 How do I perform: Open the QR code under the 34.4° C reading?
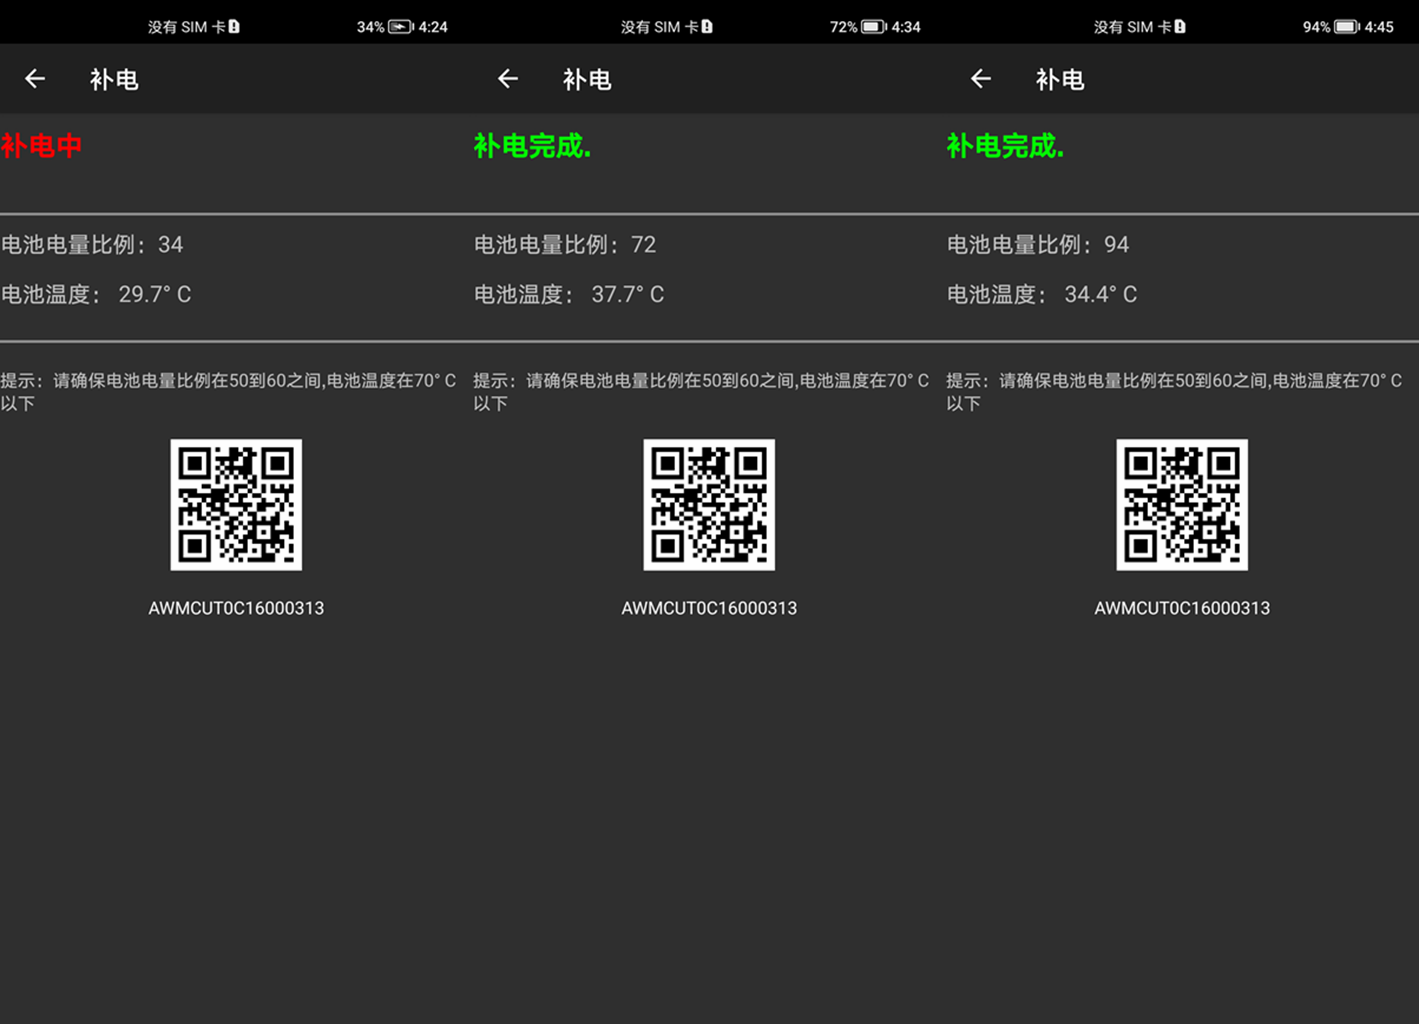point(1182,505)
